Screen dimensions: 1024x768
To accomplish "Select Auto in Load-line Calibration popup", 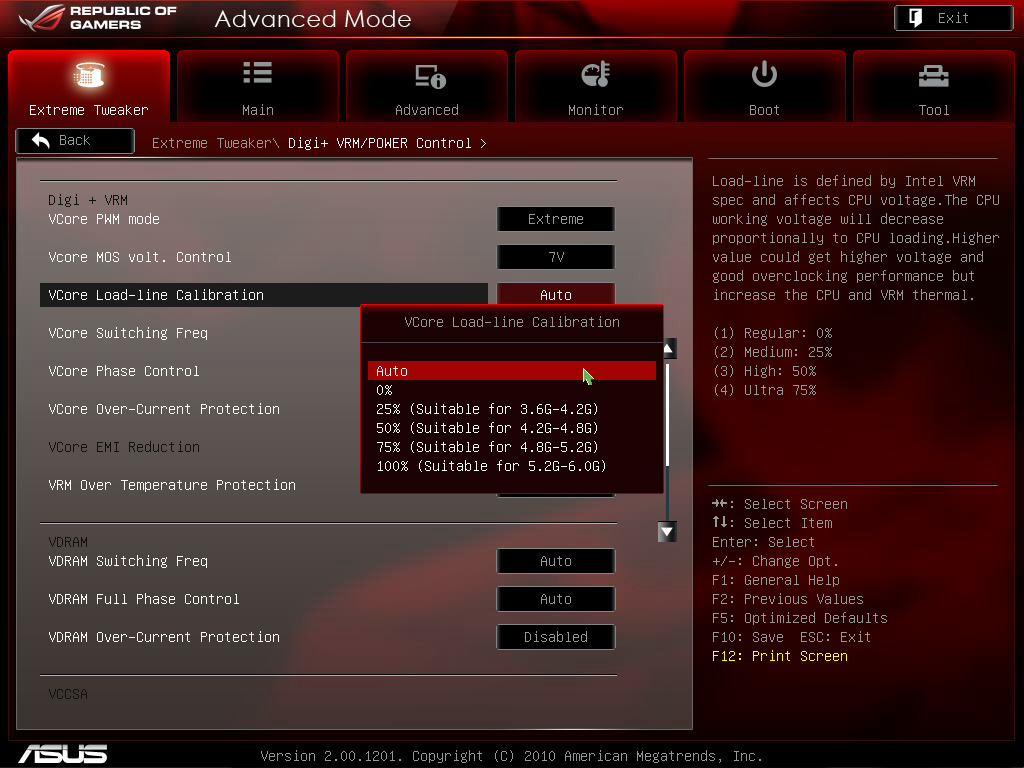I will point(511,371).
